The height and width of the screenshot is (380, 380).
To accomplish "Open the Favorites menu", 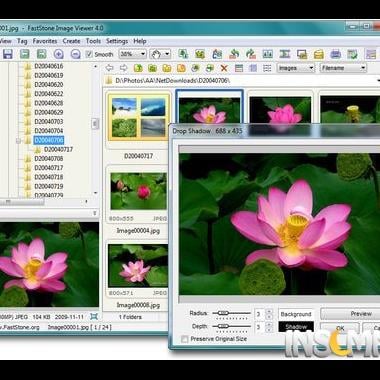I will coord(45,41).
